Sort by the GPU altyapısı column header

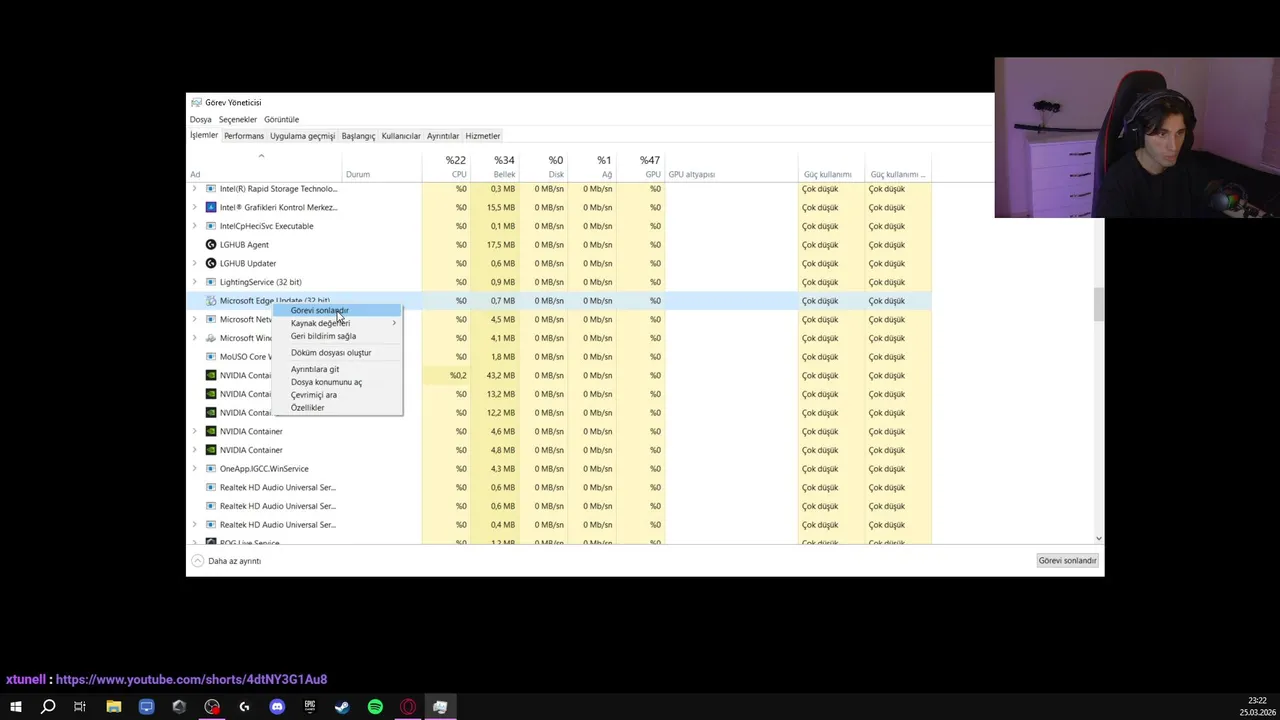731,166
